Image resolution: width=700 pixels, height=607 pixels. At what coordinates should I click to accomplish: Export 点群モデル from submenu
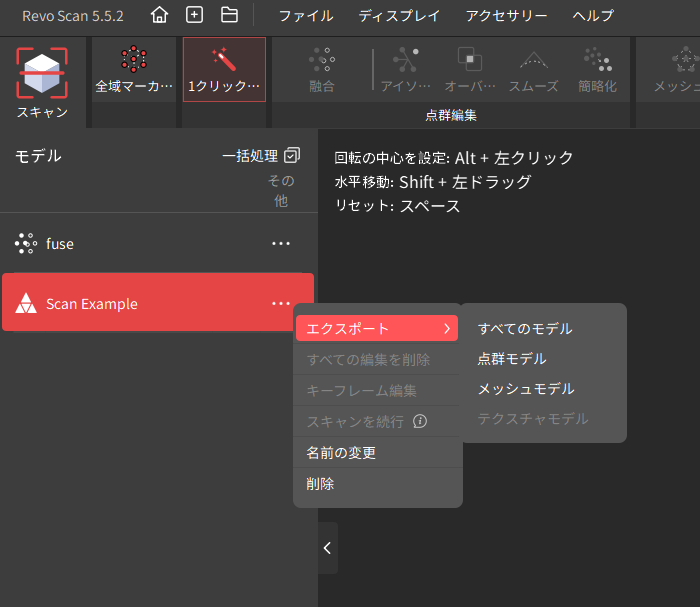coord(512,358)
